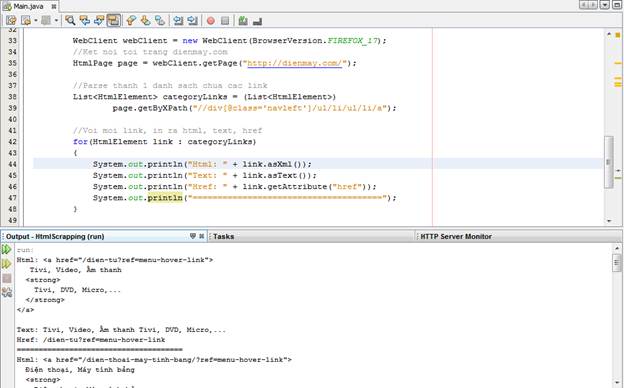
Task: Comment selected lines icon
Action: (x=243, y=20)
